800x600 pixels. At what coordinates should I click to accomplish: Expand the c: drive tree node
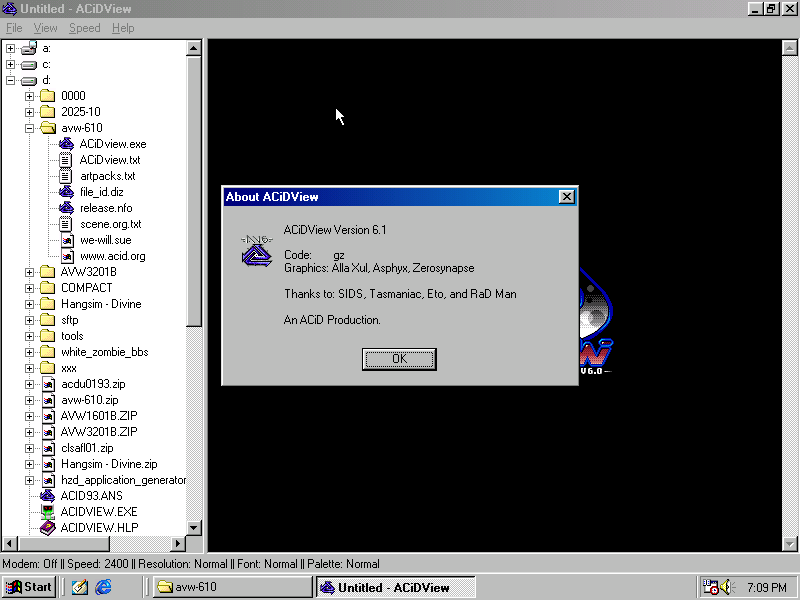point(11,64)
